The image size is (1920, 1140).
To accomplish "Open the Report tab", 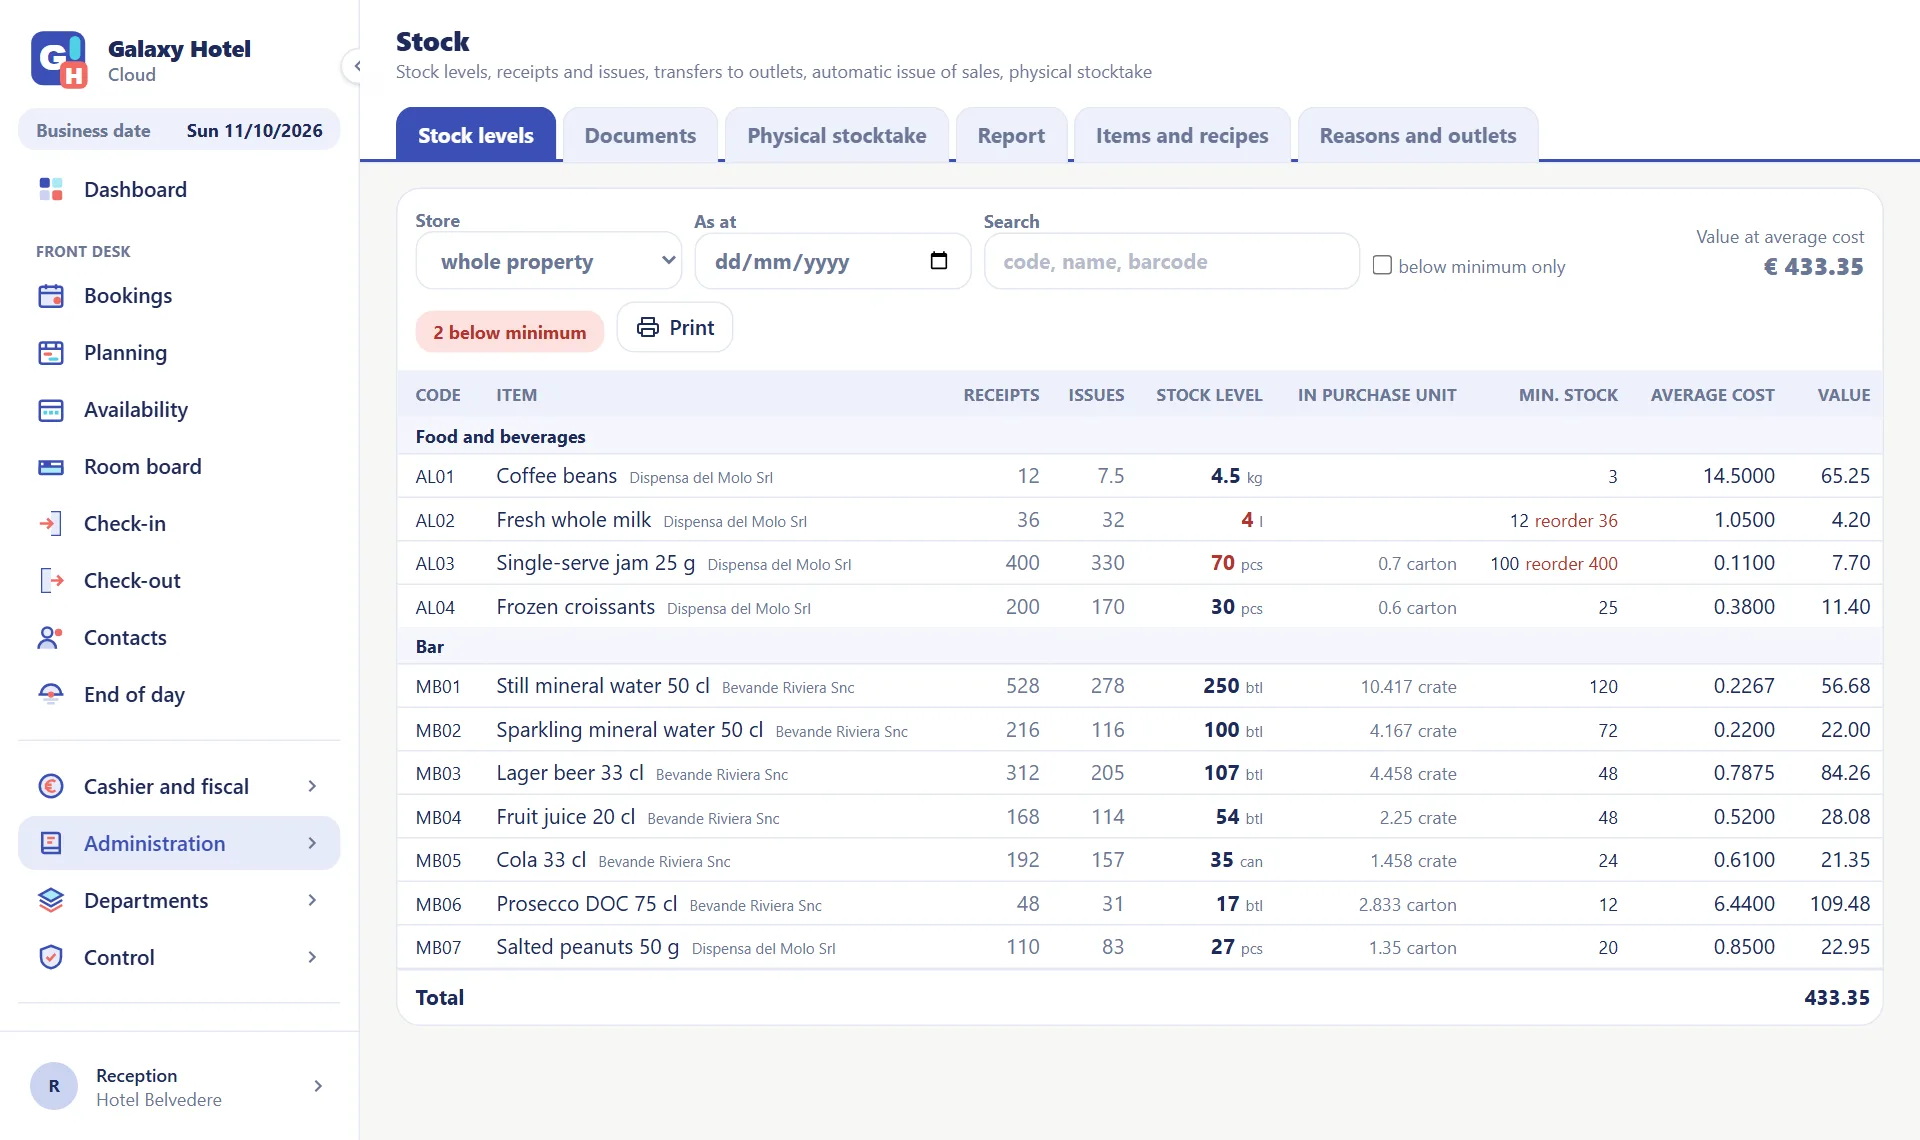I will [x=1011, y=135].
